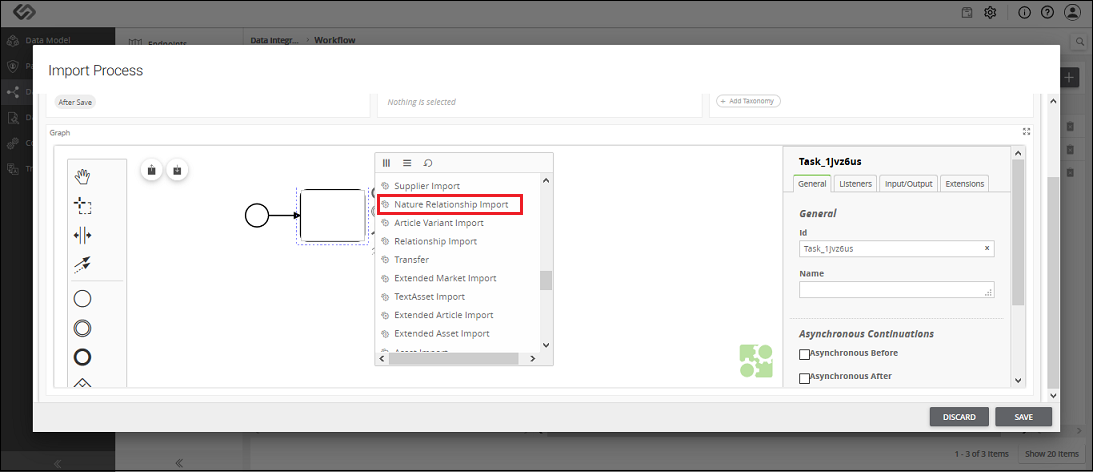1093x472 pixels.
Task: Choose Extended Asset Import option
Action: [441, 333]
